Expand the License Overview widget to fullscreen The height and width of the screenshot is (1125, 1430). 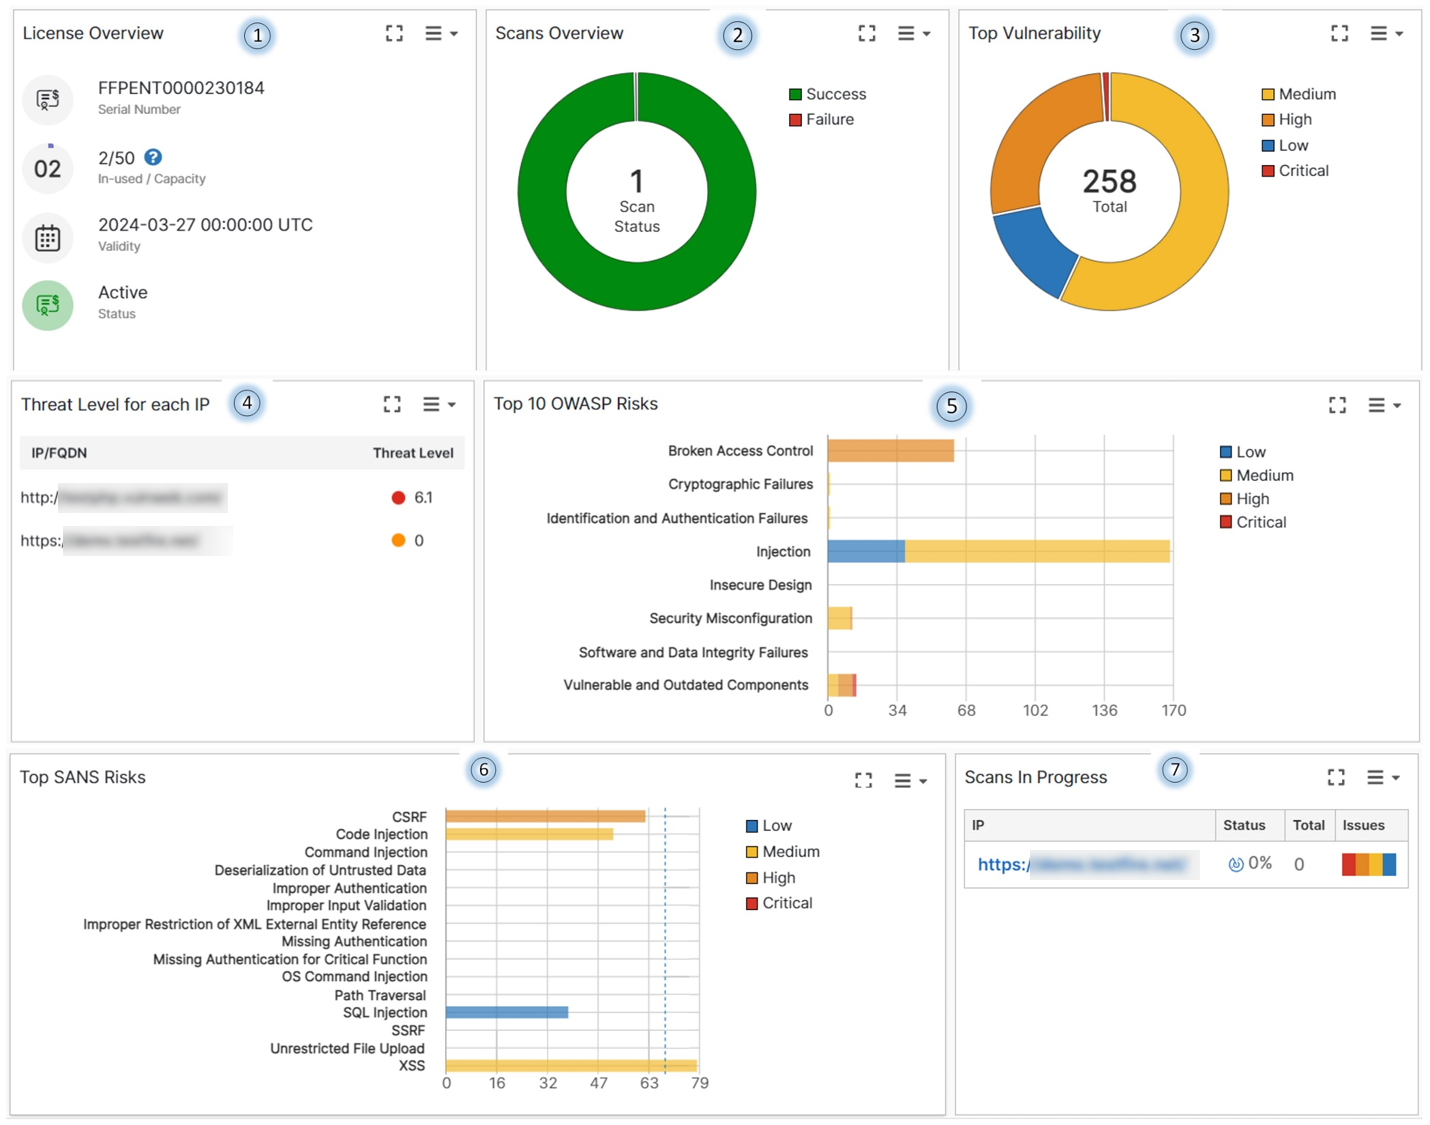pyautogui.click(x=394, y=33)
